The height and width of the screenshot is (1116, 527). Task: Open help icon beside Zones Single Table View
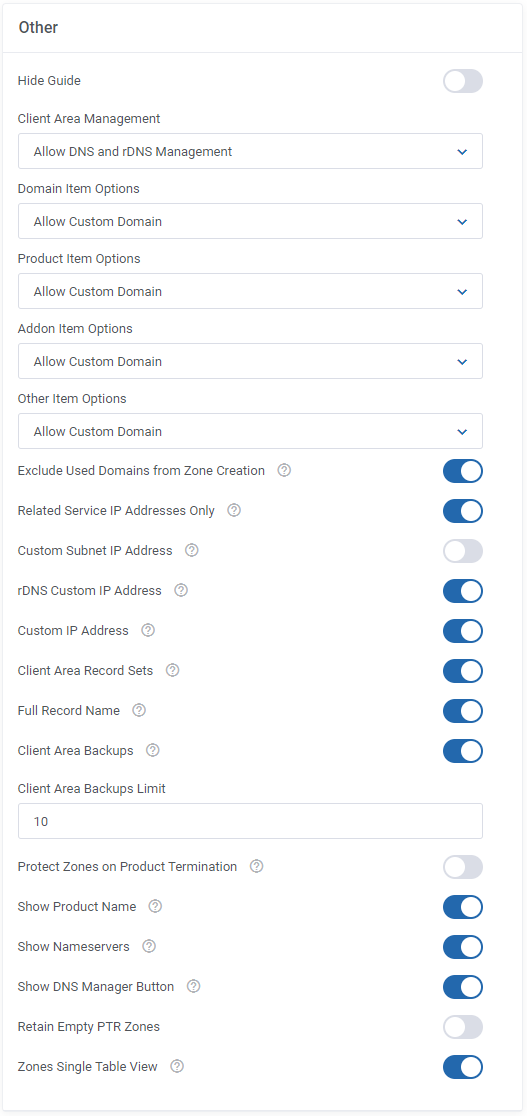tap(177, 1066)
